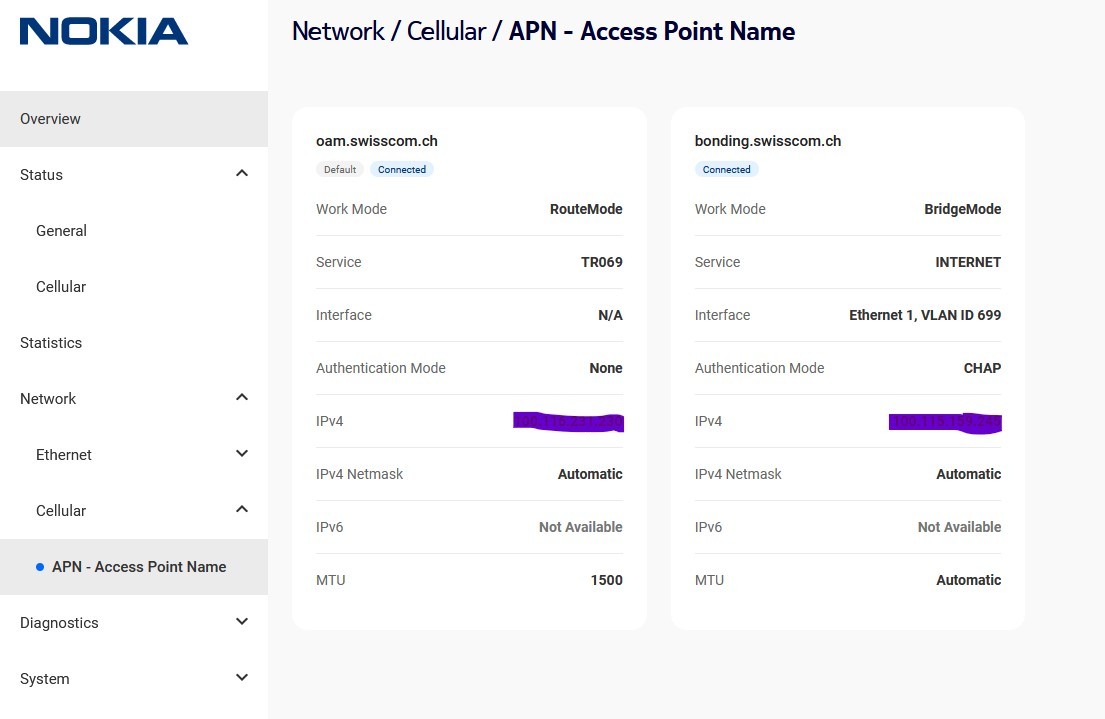
Task: Click the blue dot beside APN item
Action: [40, 567]
